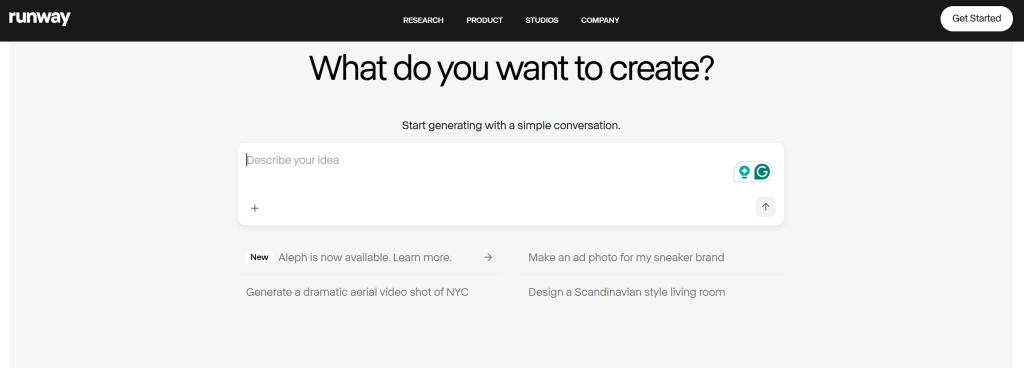Viewport: 1024px width, 368px height.
Task: Expand the COMPANY navigation item
Action: [600, 20]
